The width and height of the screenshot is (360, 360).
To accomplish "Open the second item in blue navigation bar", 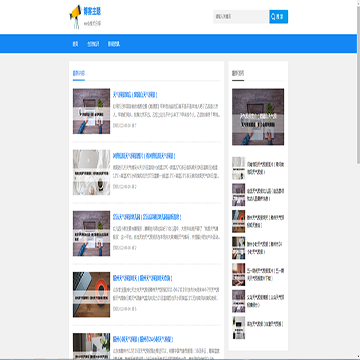I will pyautogui.click(x=93, y=44).
